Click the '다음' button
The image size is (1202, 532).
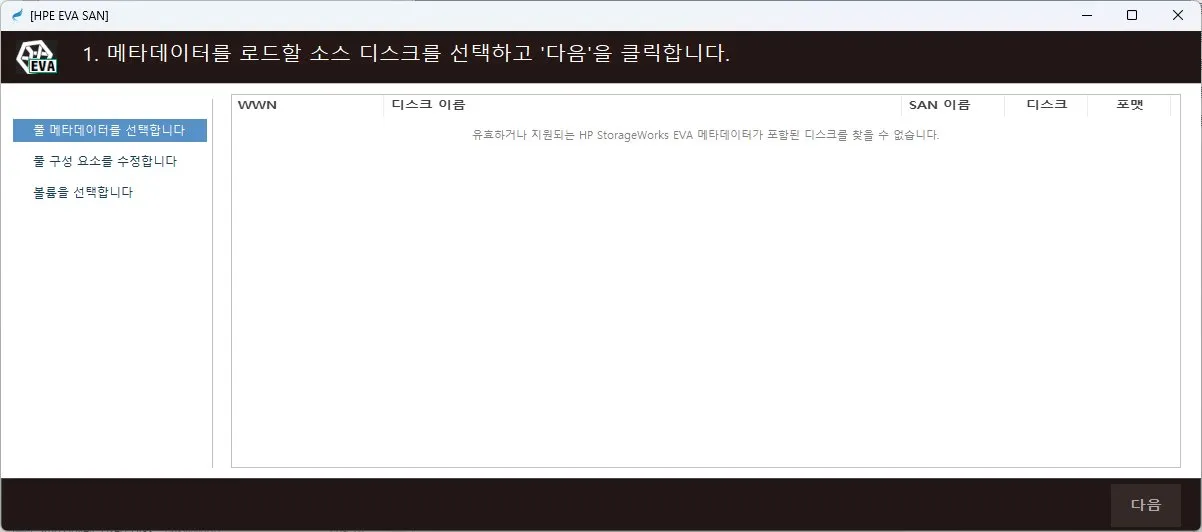pyautogui.click(x=1146, y=505)
